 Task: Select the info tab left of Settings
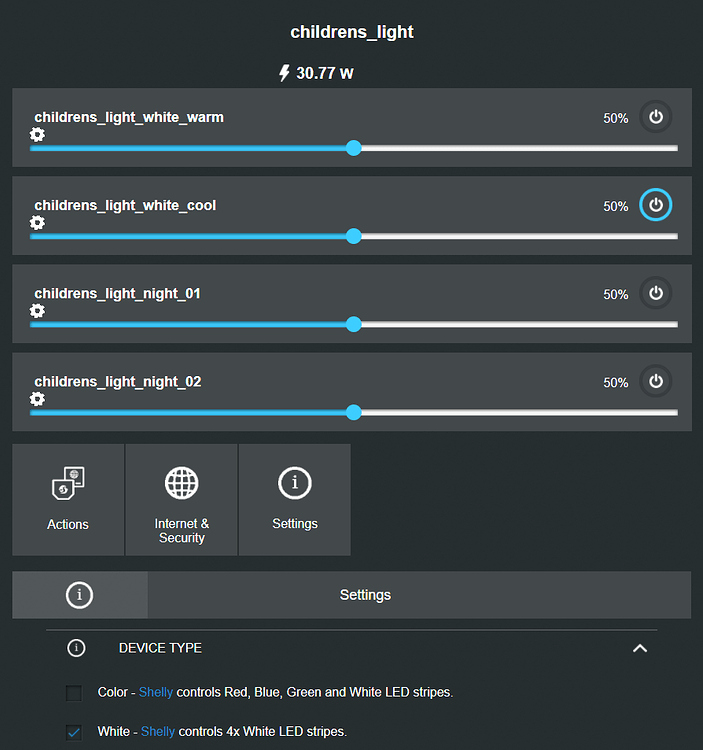(79, 595)
